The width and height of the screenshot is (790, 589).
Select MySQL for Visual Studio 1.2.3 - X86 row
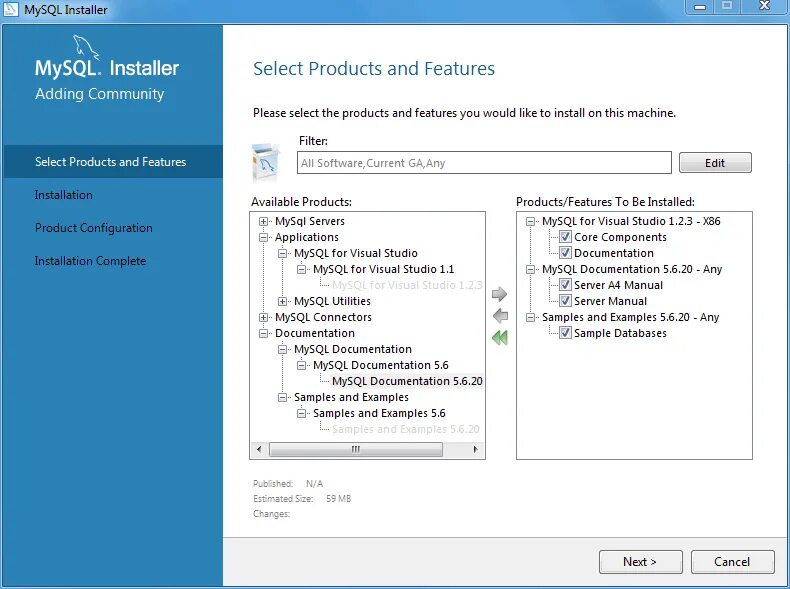[x=631, y=221]
